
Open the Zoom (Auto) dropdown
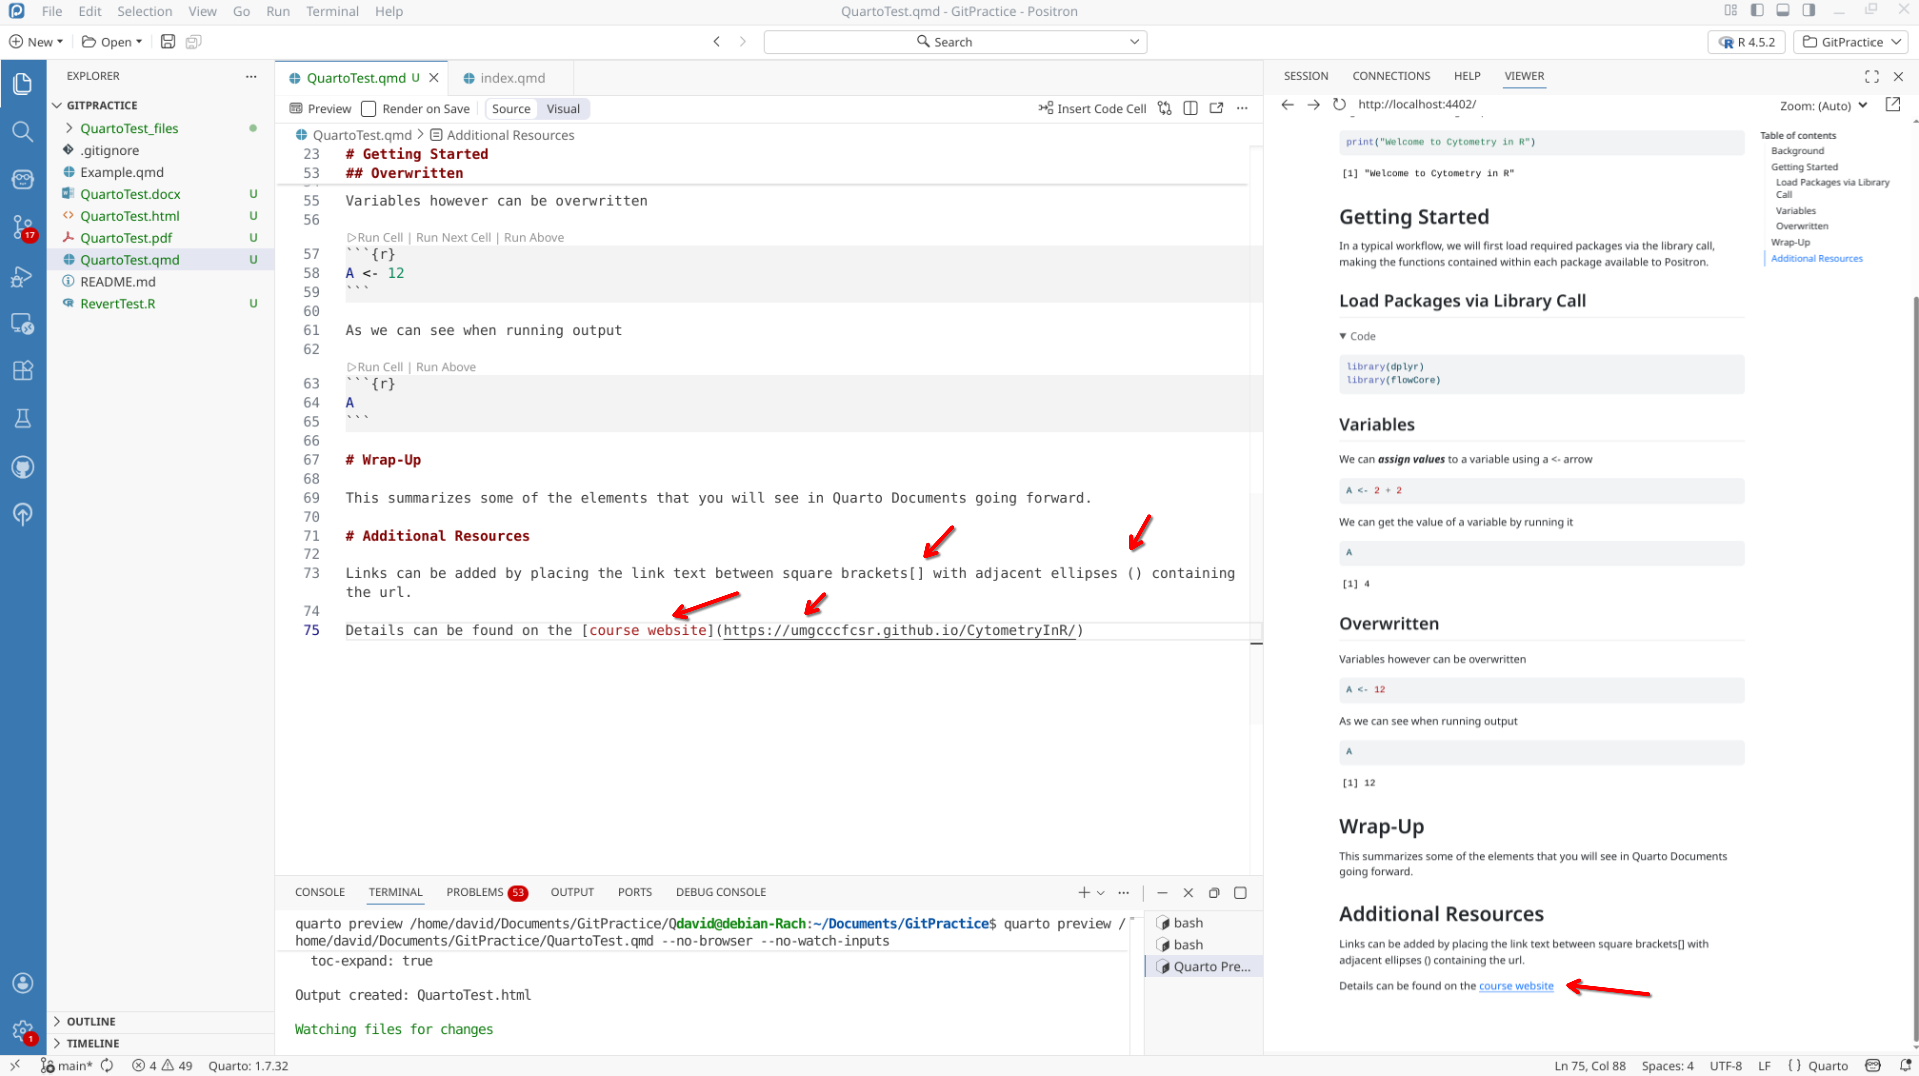pos(1823,106)
